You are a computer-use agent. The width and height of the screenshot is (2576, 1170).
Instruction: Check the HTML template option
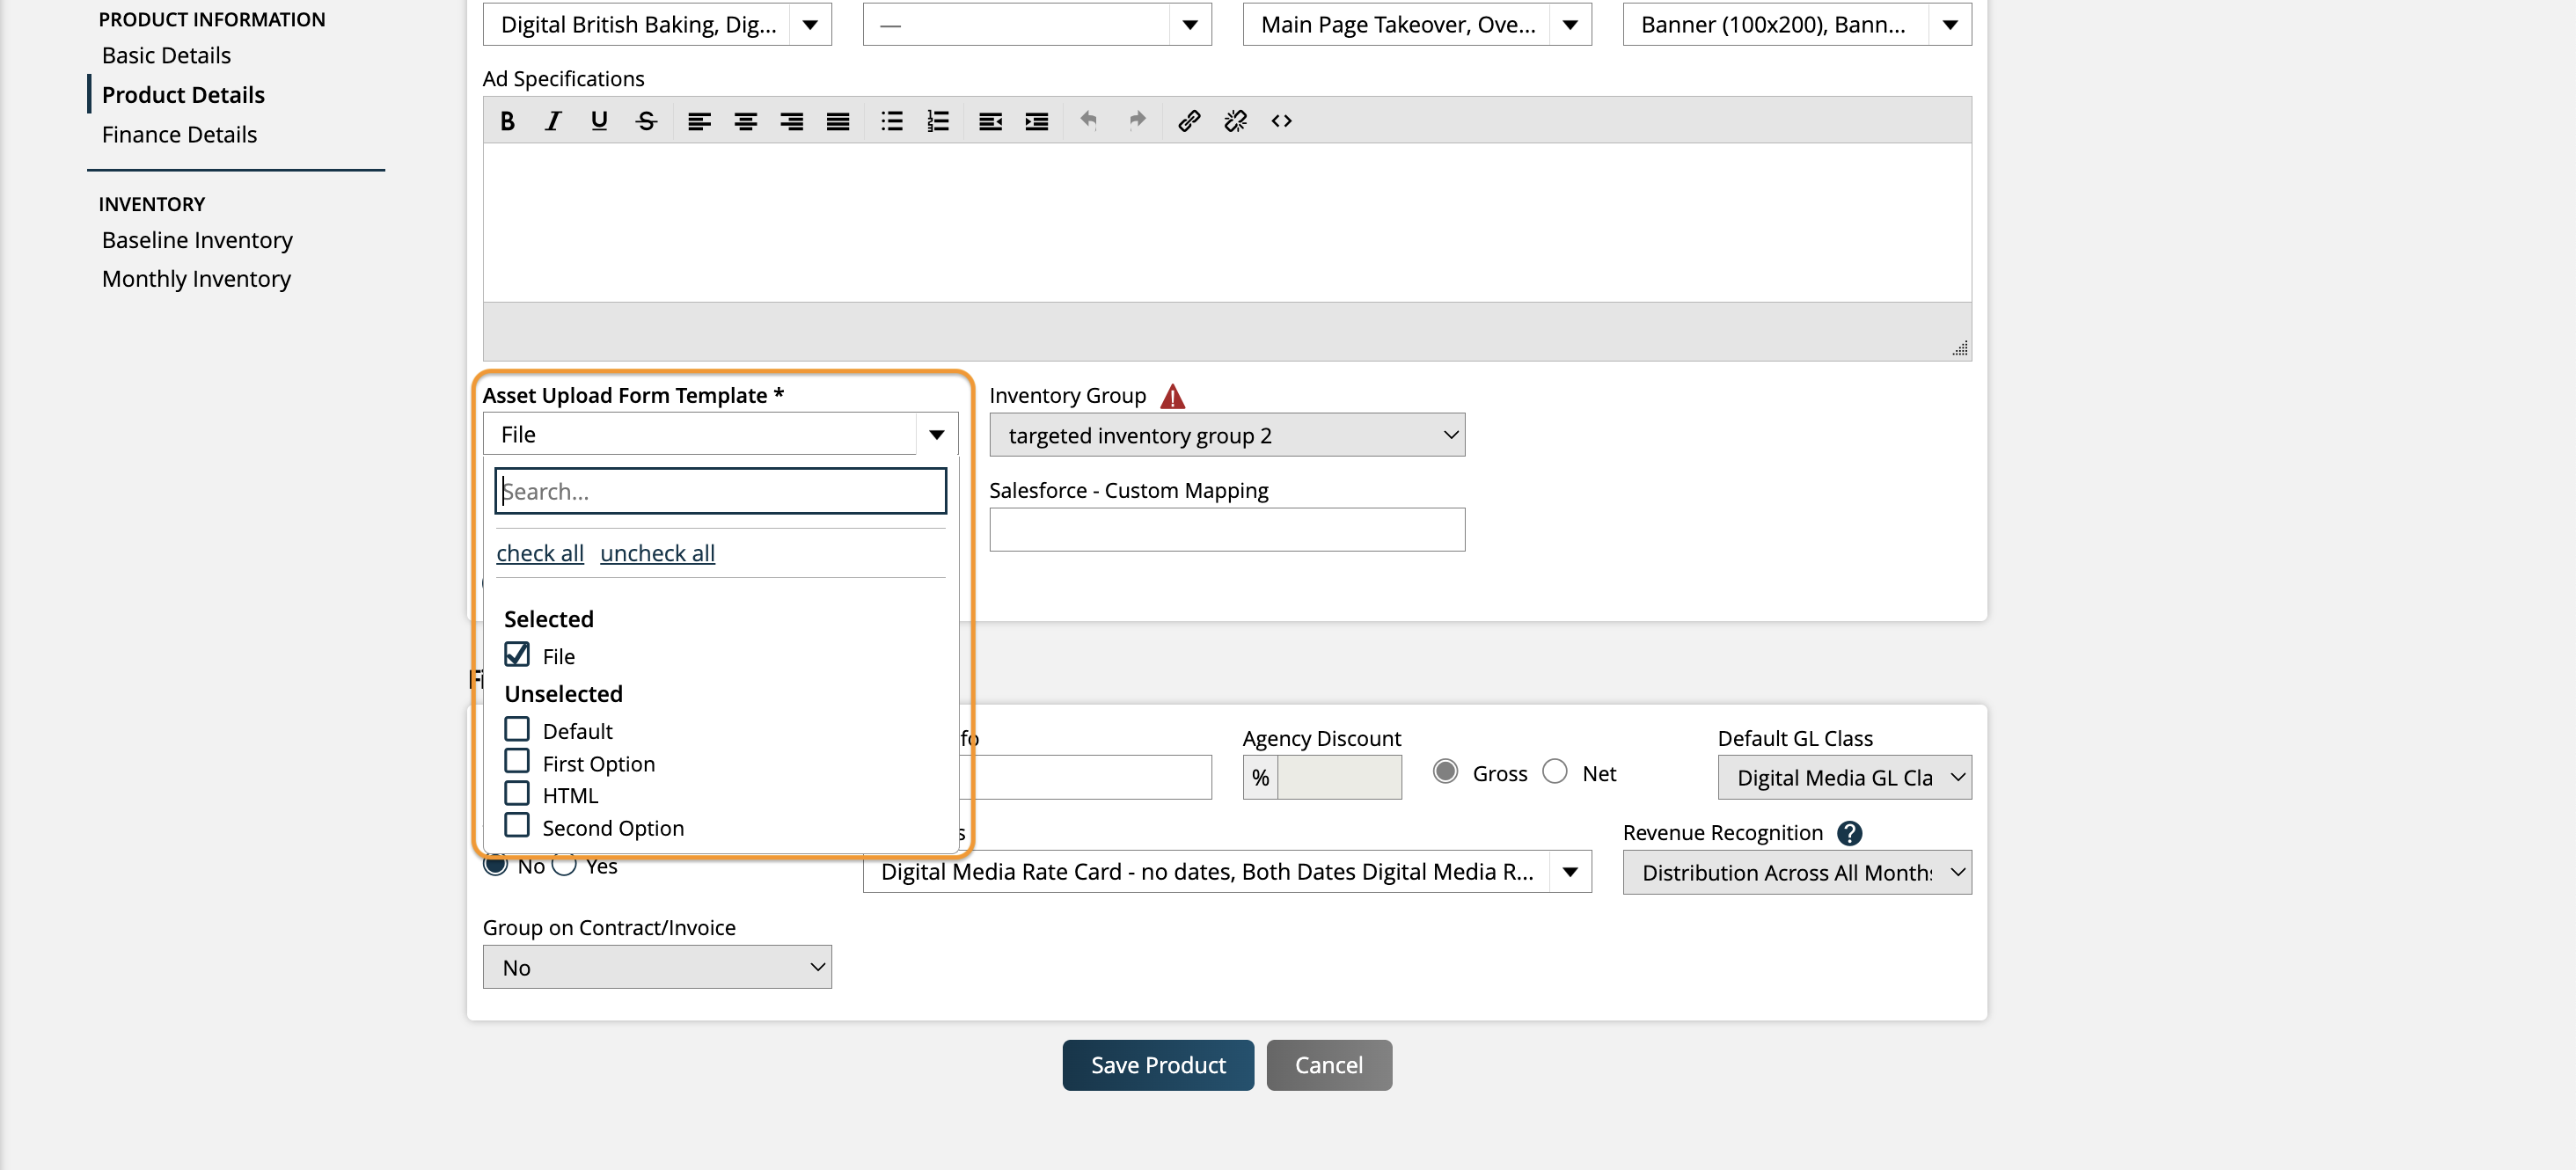[517, 794]
